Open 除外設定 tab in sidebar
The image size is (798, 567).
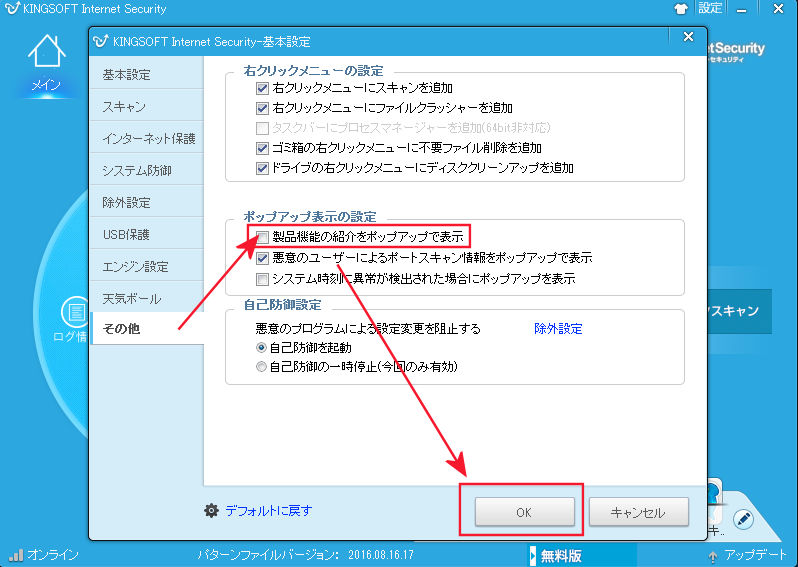147,203
